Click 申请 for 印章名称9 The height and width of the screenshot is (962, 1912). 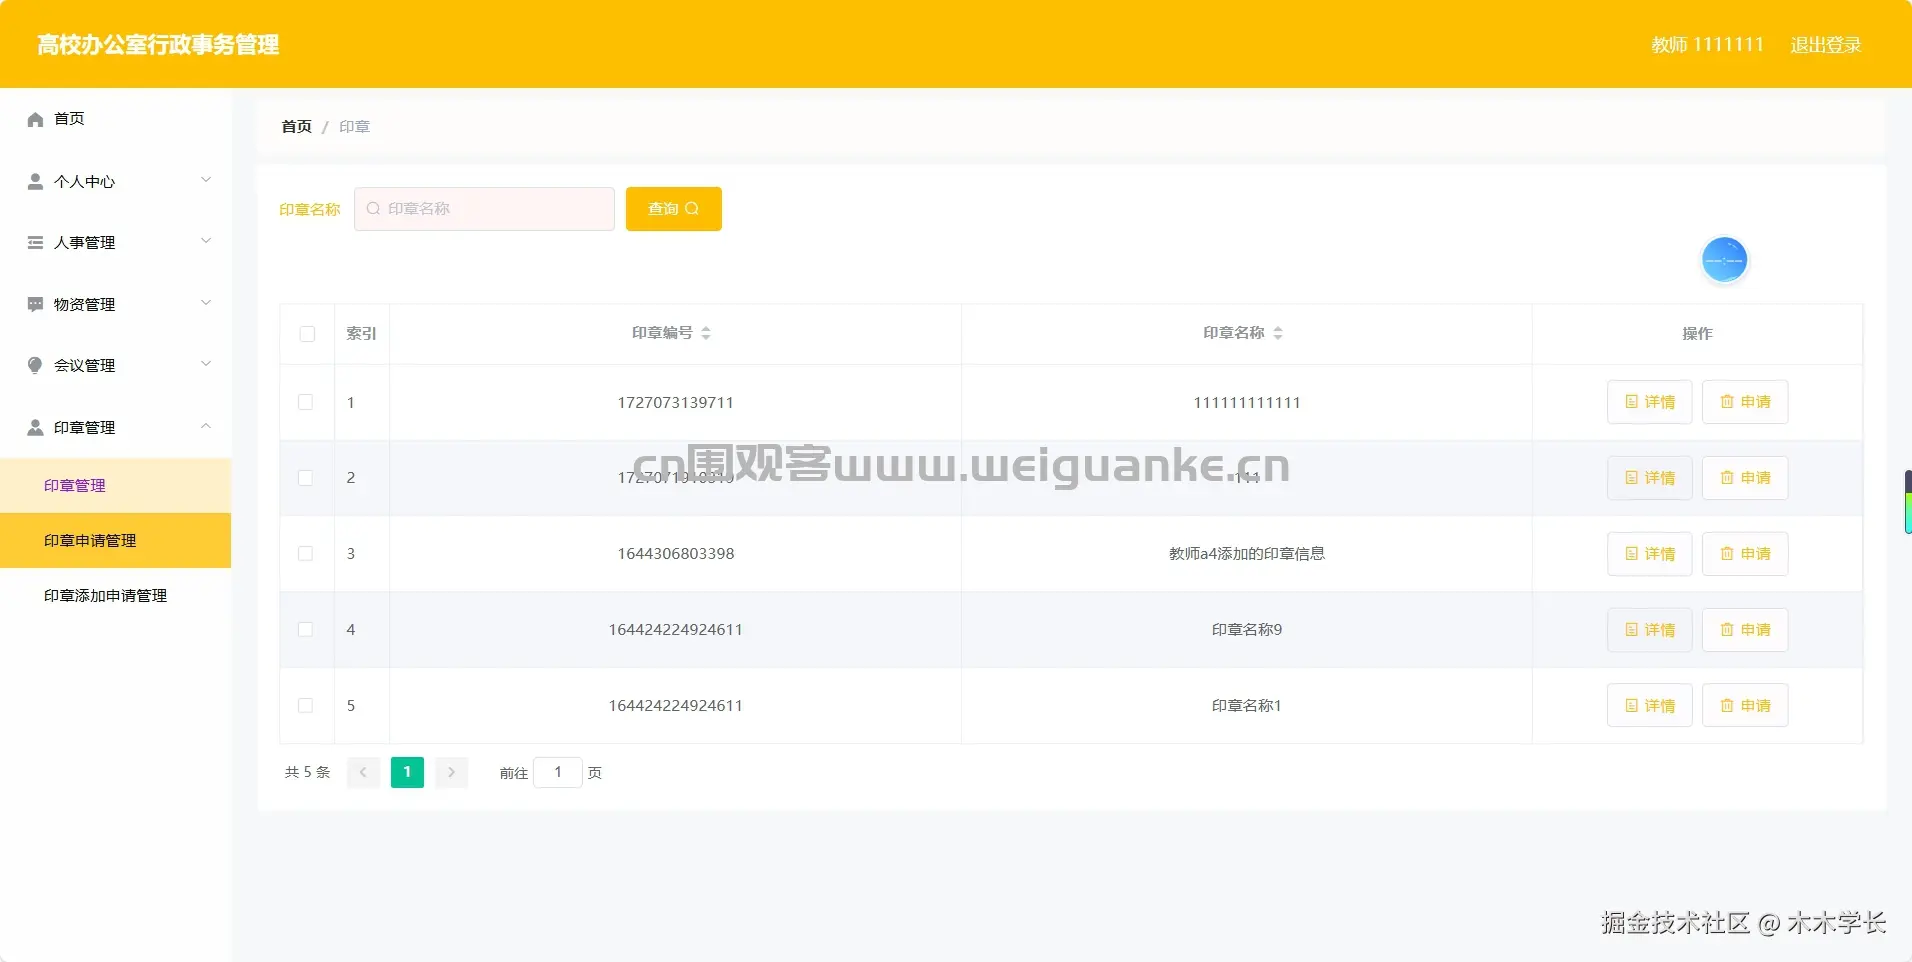pos(1745,630)
